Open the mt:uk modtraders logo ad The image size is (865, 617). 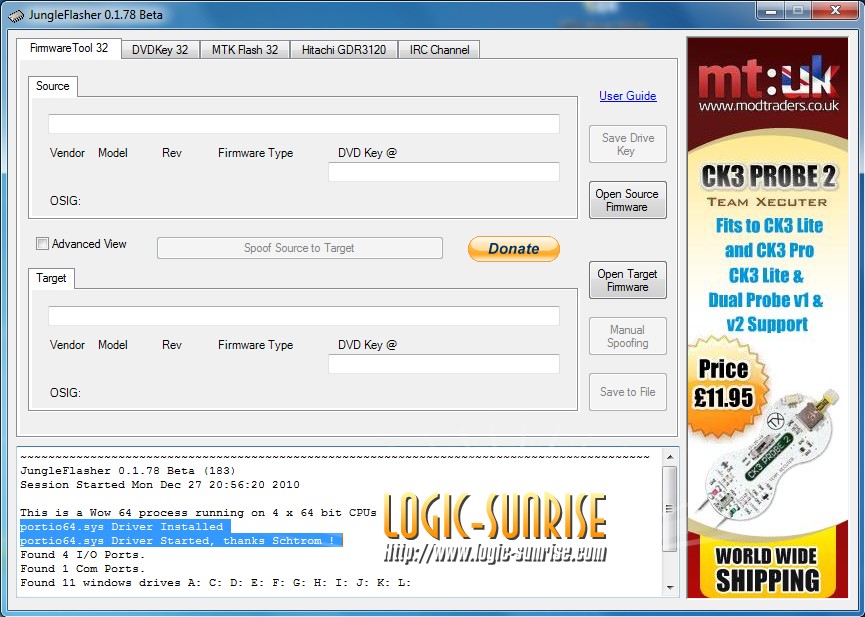click(x=768, y=84)
